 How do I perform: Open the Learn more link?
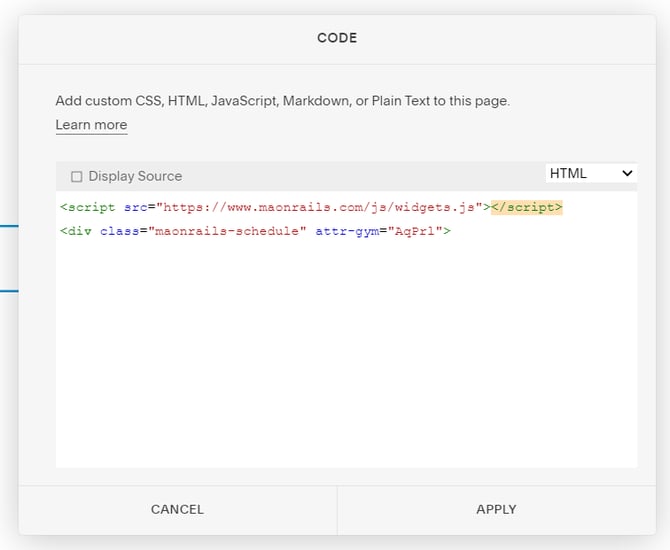[x=91, y=125]
